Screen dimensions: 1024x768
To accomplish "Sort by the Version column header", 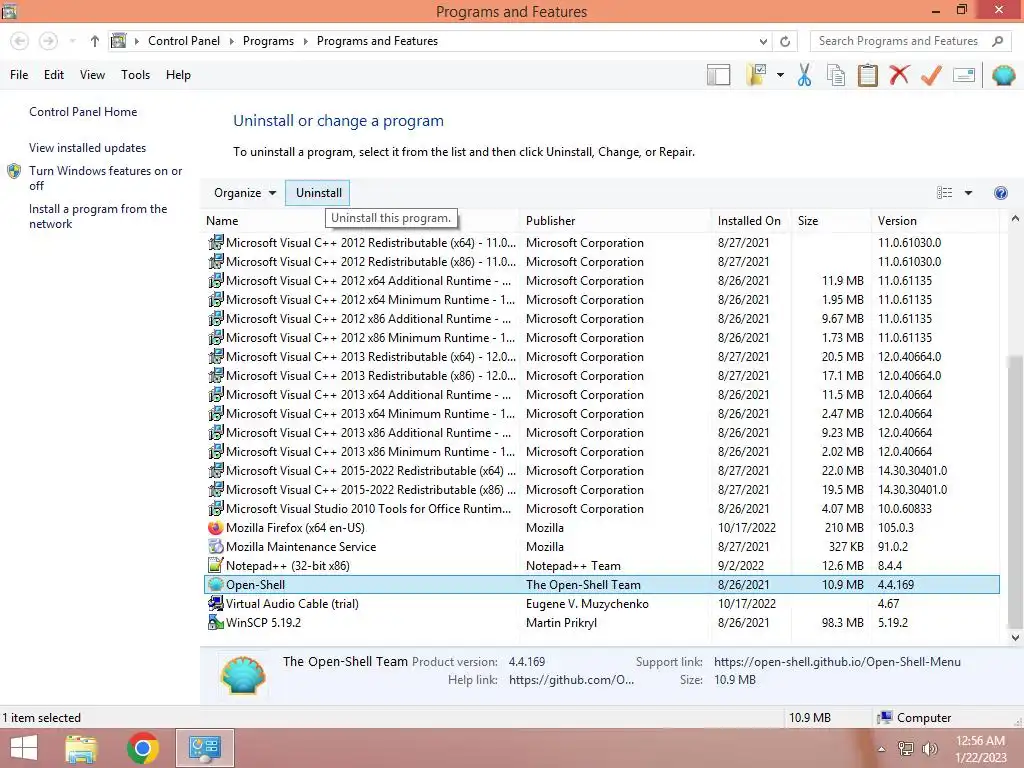I will 897,221.
